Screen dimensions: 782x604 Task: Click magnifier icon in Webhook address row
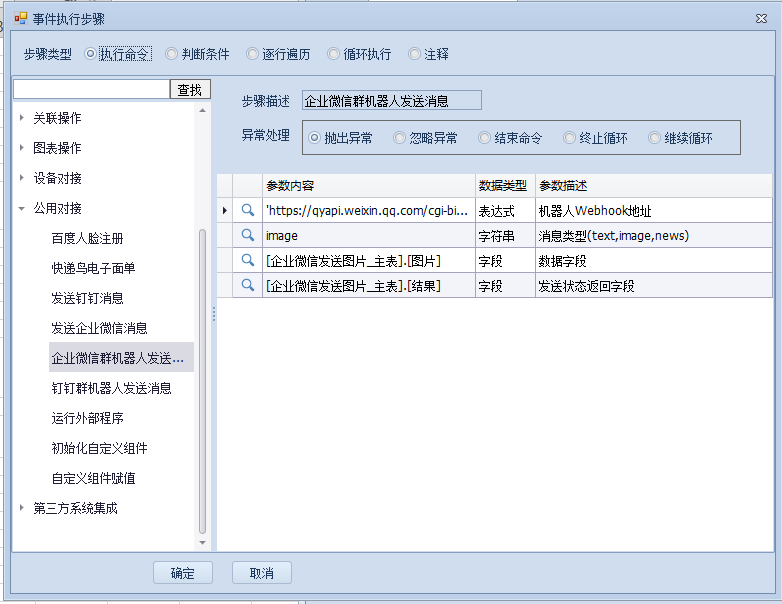[247, 211]
